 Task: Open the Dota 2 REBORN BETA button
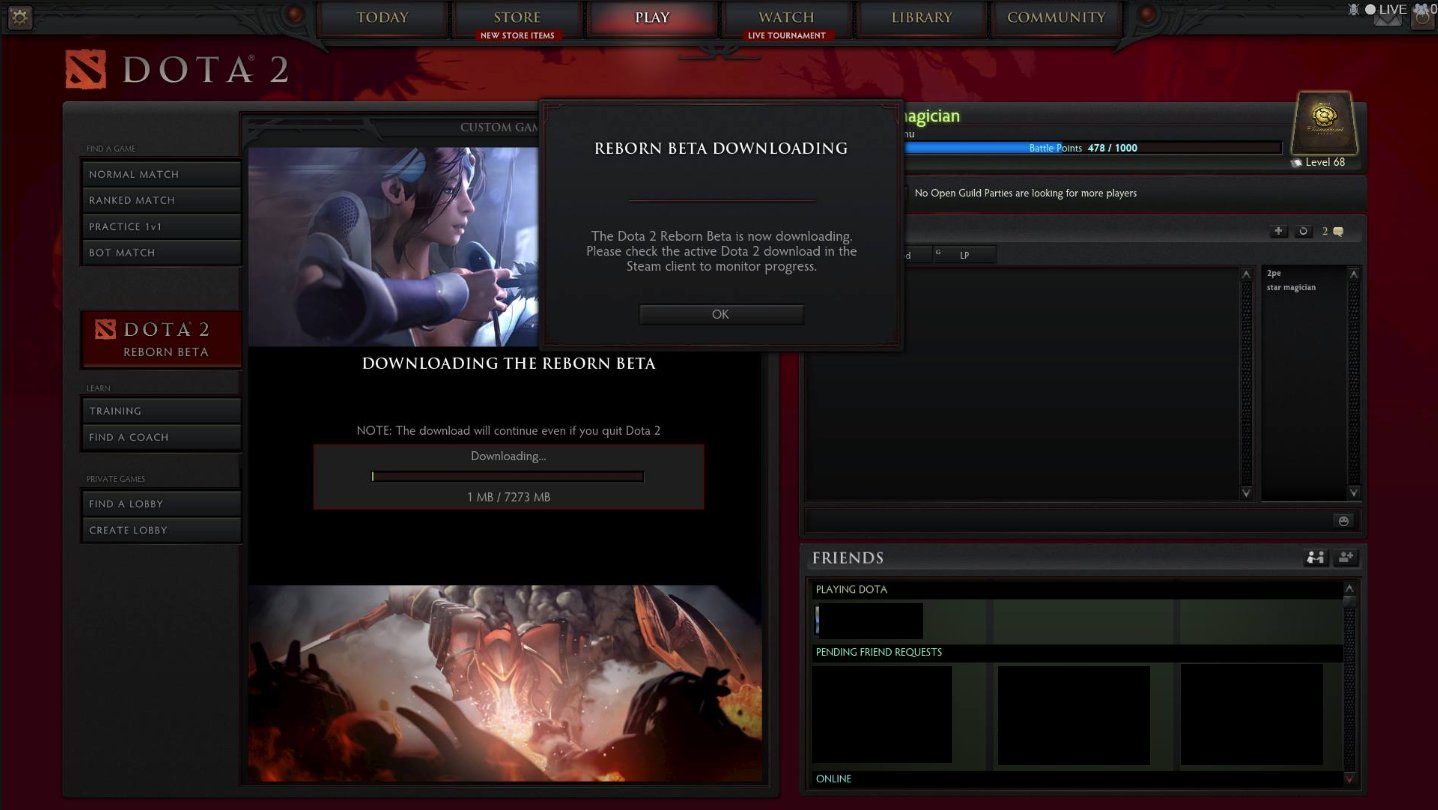(161, 339)
